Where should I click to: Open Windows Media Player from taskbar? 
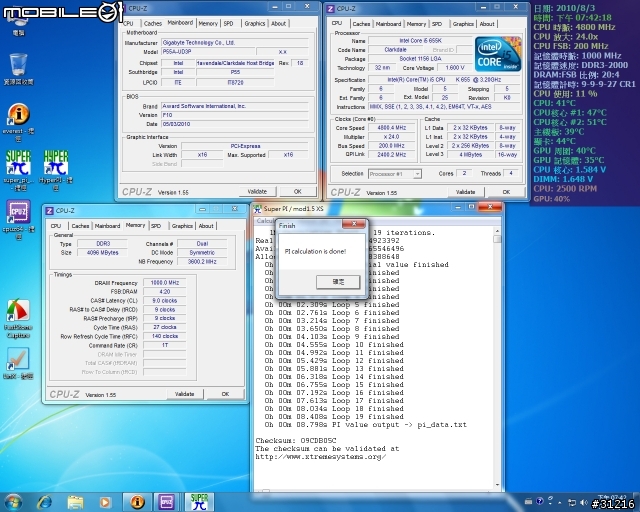click(105, 502)
